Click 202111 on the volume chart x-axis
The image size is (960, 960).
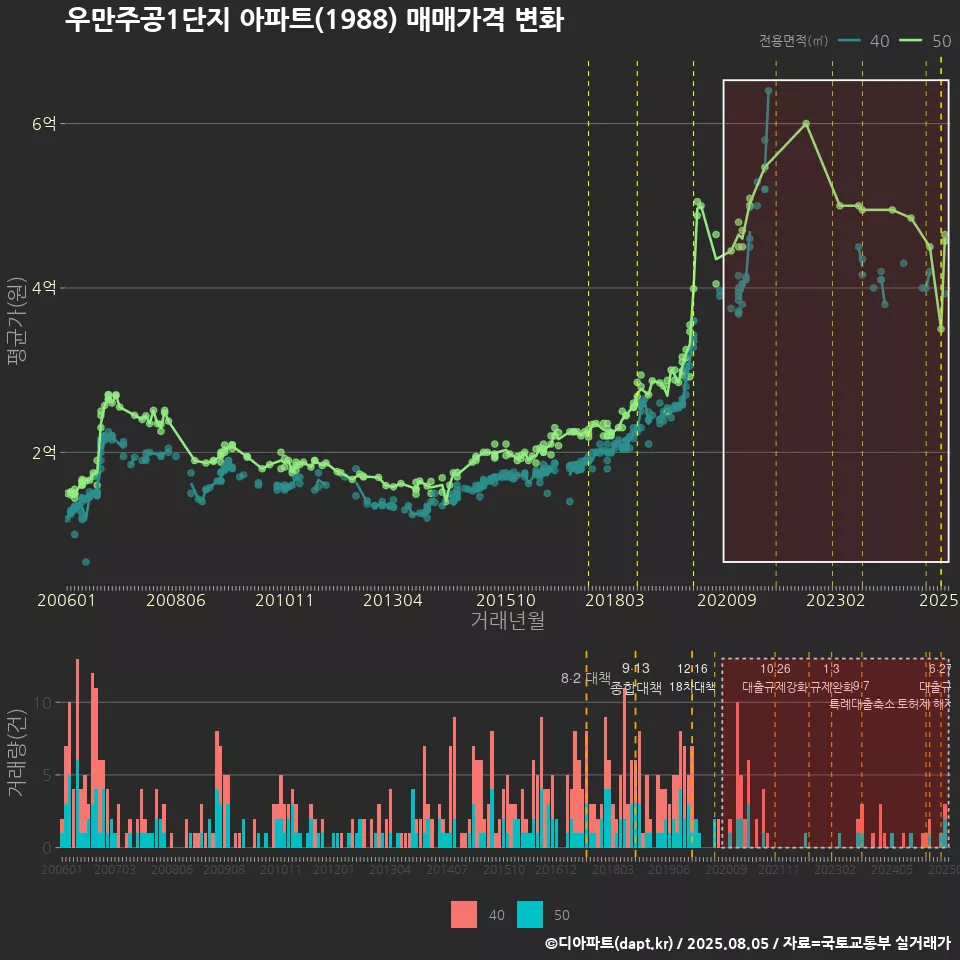779,869
